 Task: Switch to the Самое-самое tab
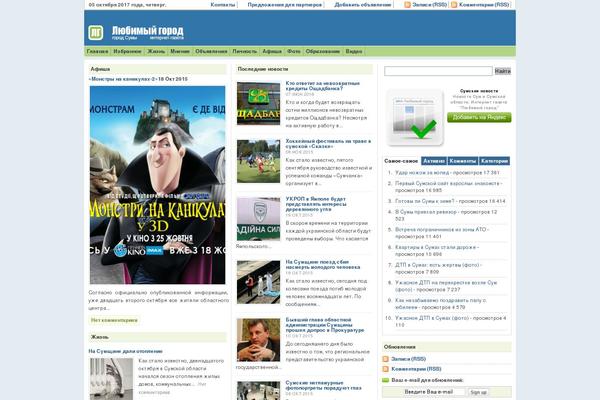pyautogui.click(x=401, y=161)
